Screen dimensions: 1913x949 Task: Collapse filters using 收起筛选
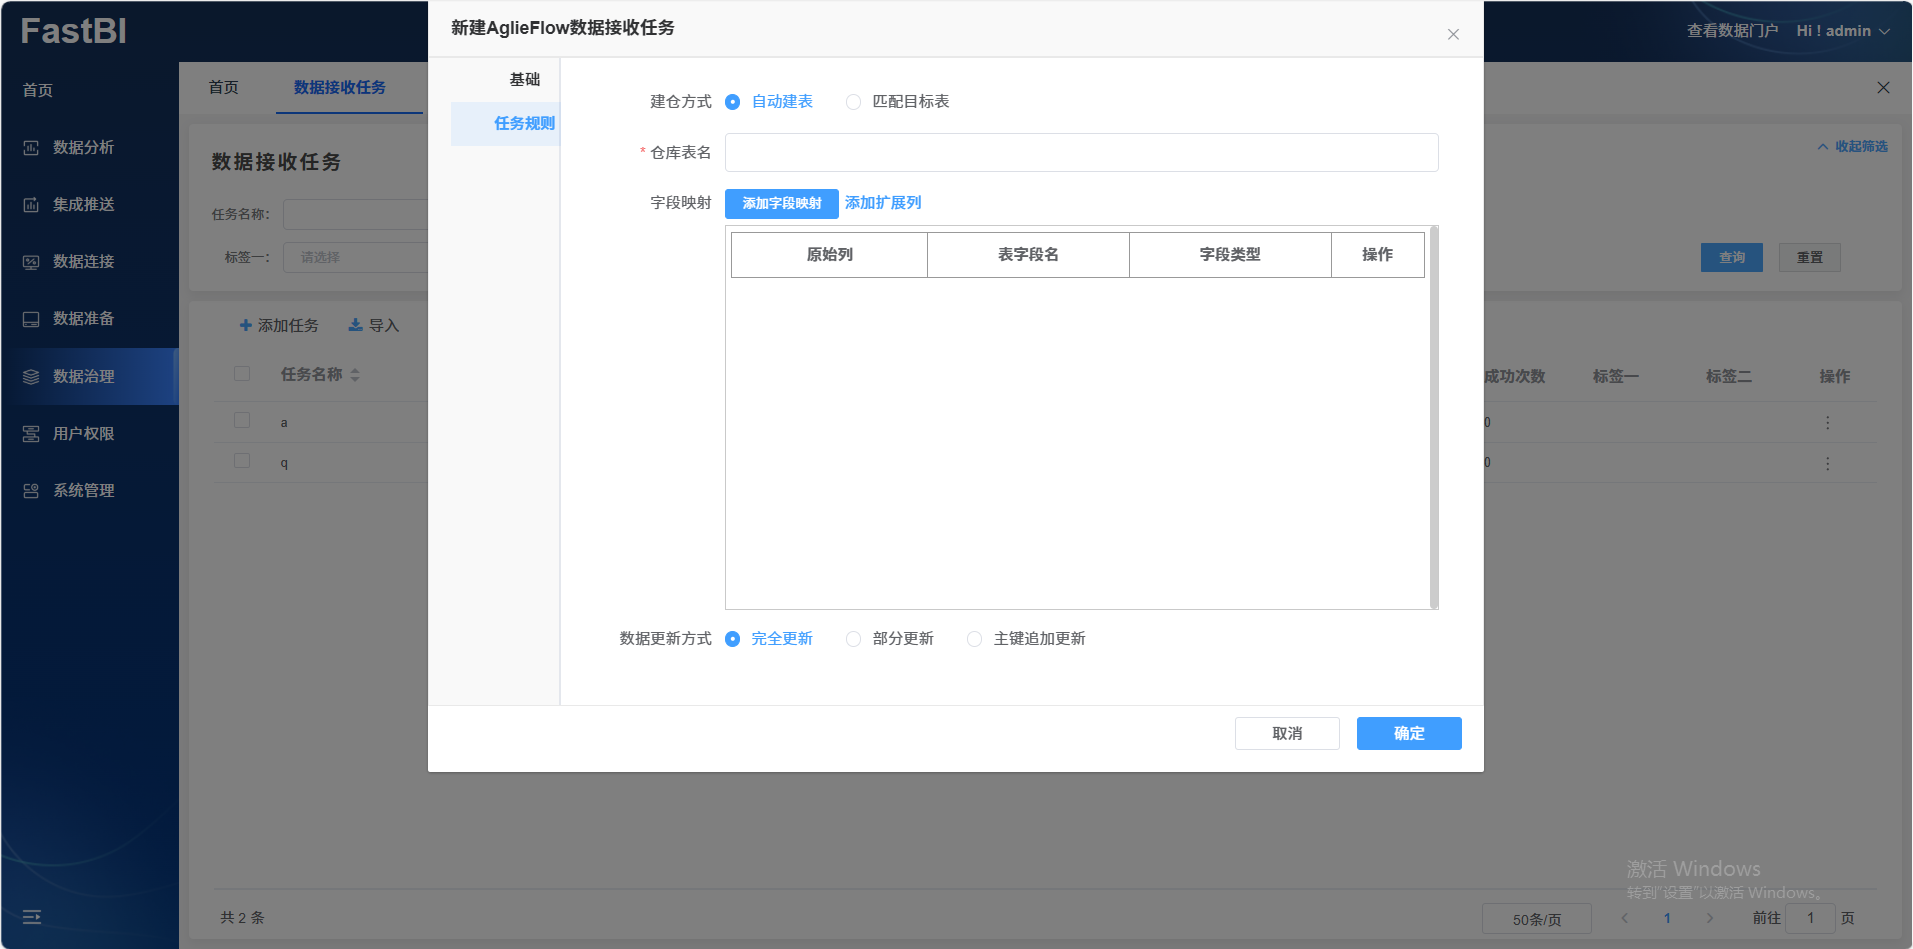click(1852, 147)
